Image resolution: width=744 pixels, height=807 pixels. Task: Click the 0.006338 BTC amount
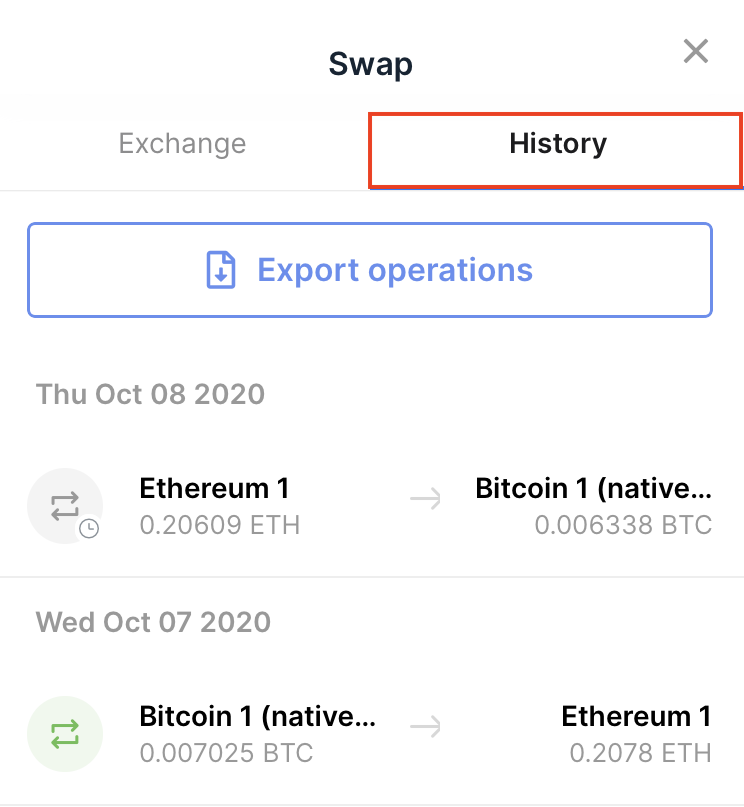(x=623, y=524)
